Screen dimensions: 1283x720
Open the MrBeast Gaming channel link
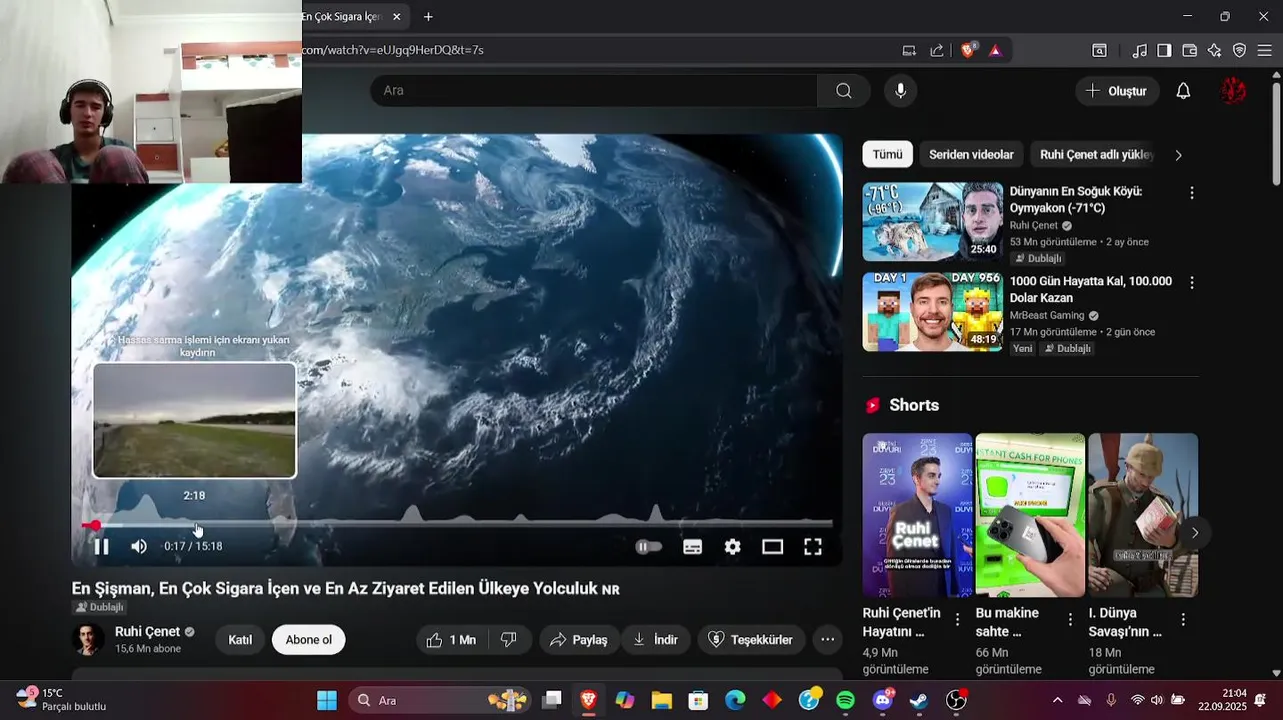coord(1047,315)
